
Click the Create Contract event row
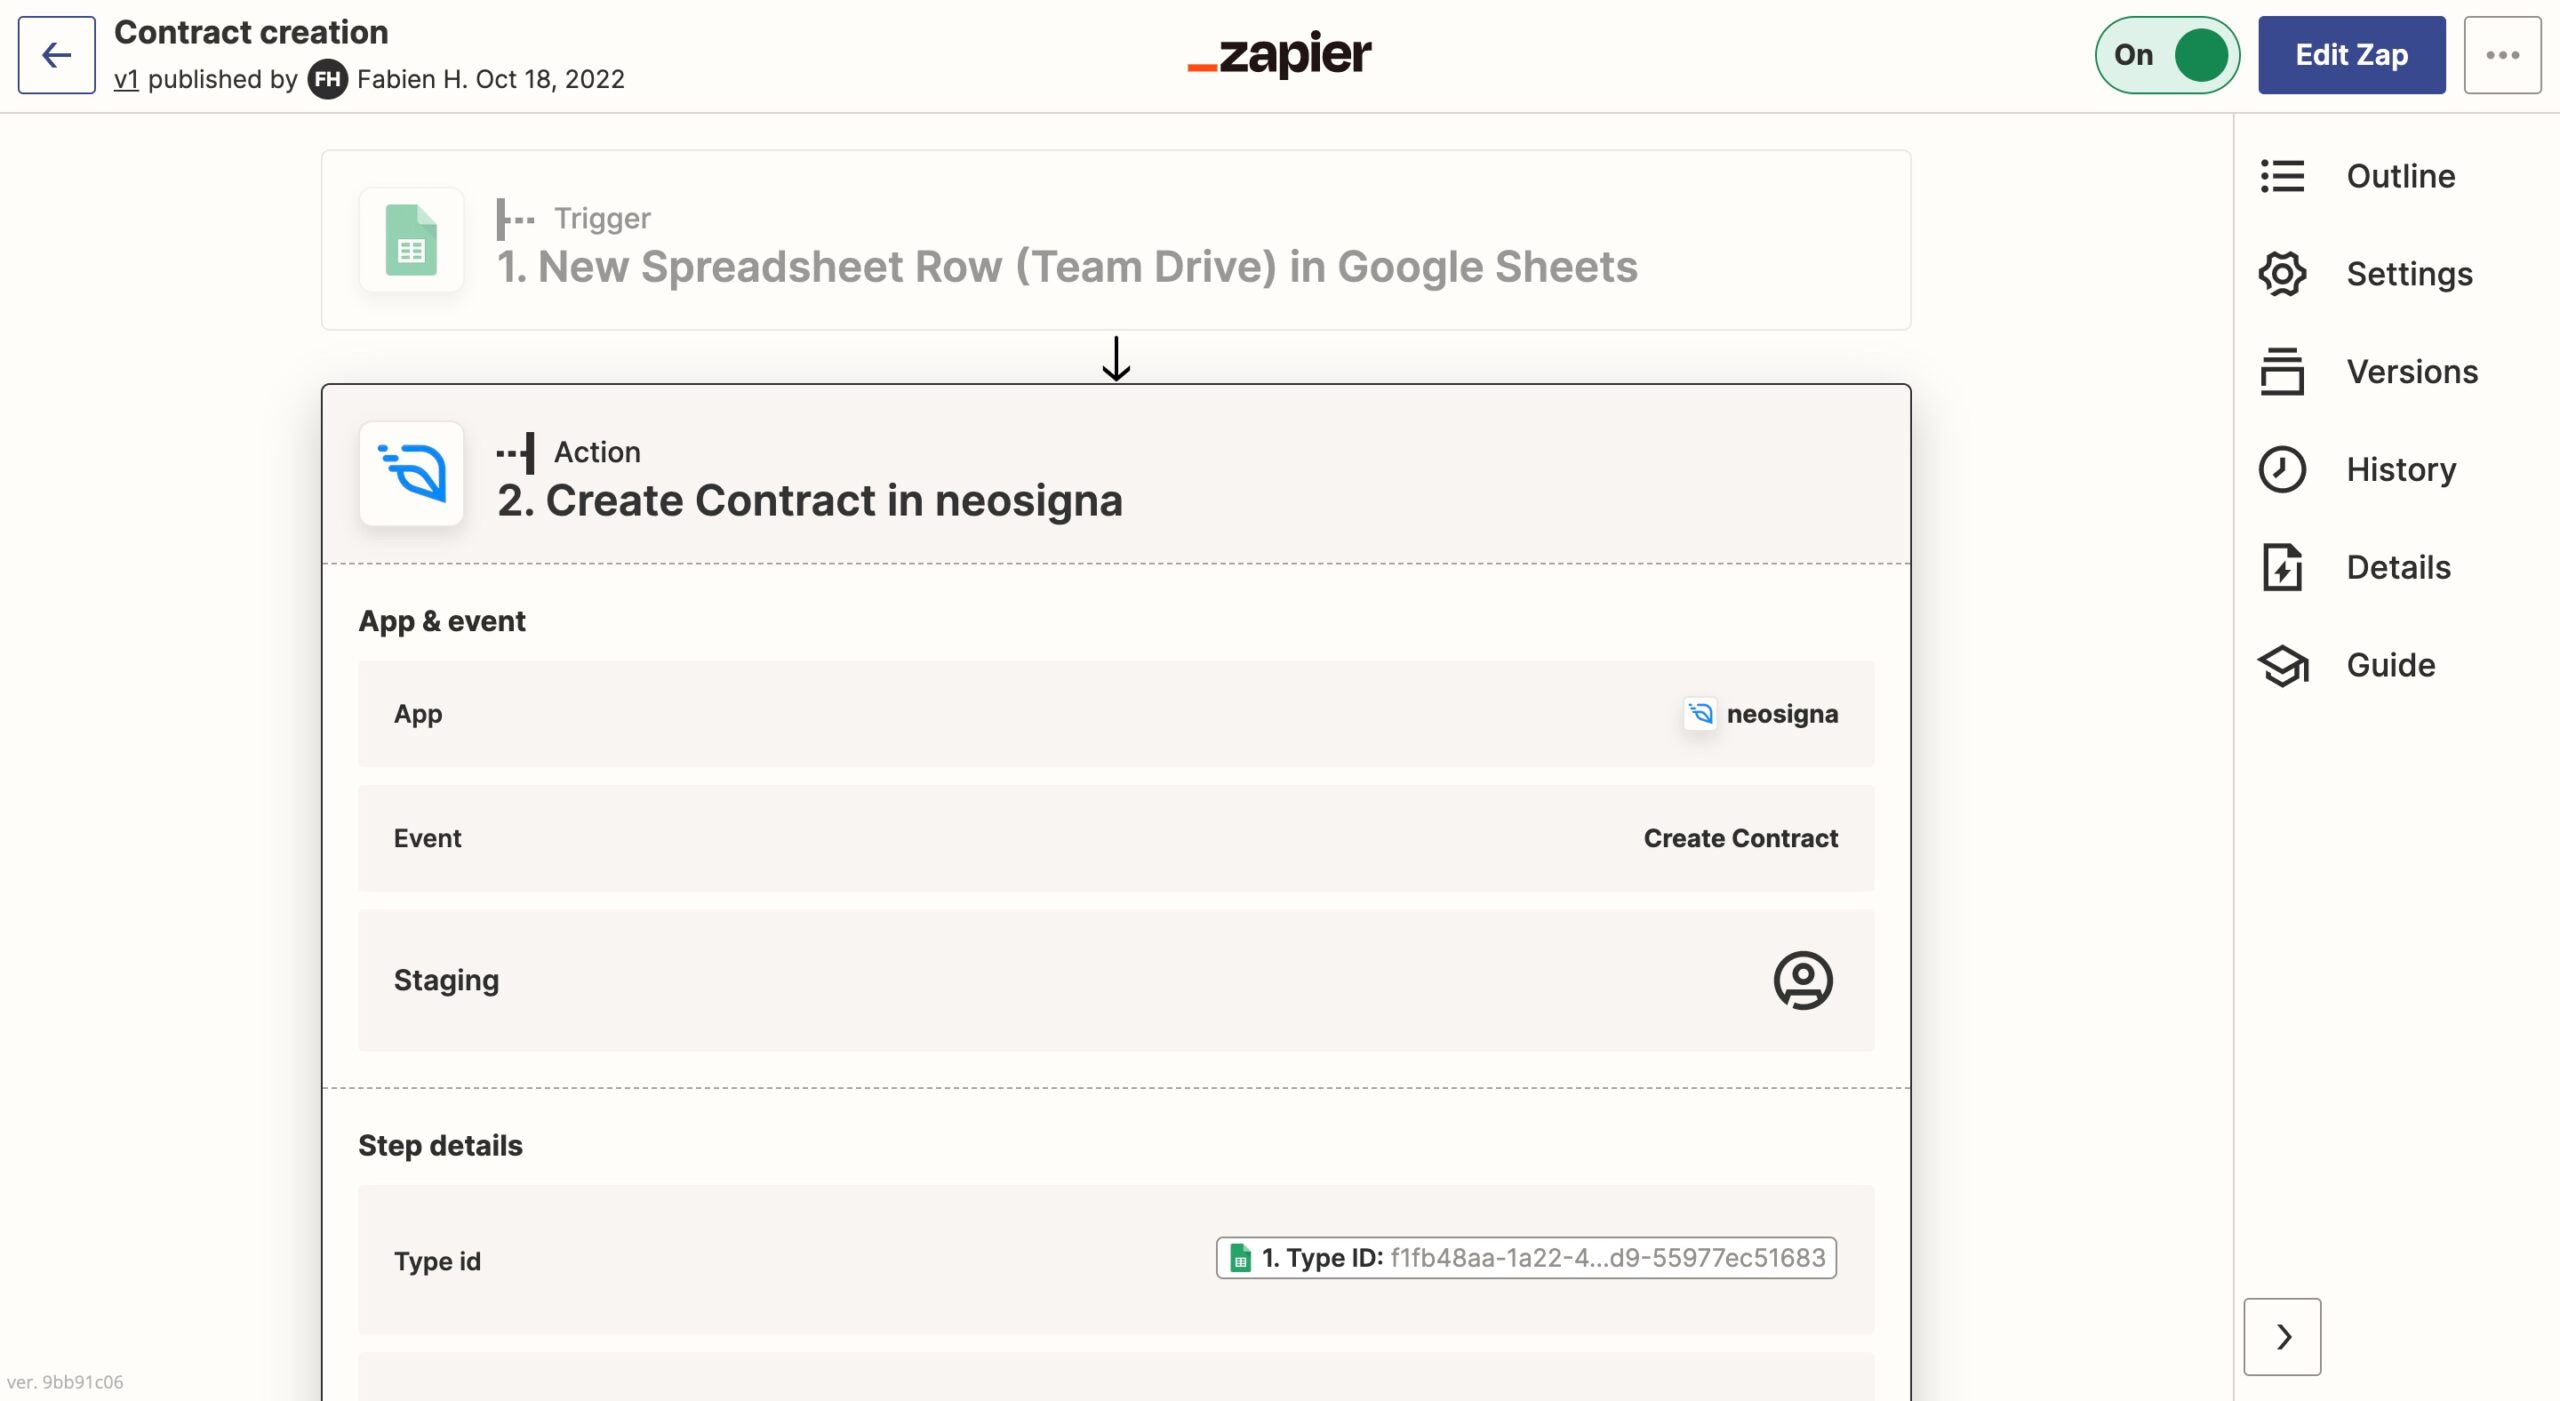[1116, 838]
